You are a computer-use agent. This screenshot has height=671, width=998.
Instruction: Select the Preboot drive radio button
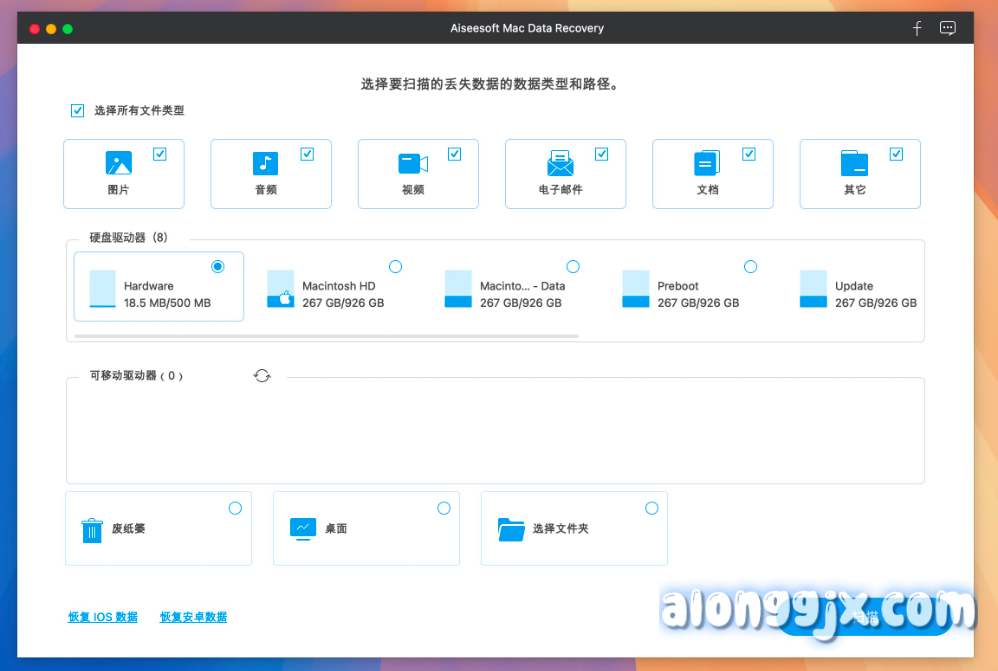(750, 267)
